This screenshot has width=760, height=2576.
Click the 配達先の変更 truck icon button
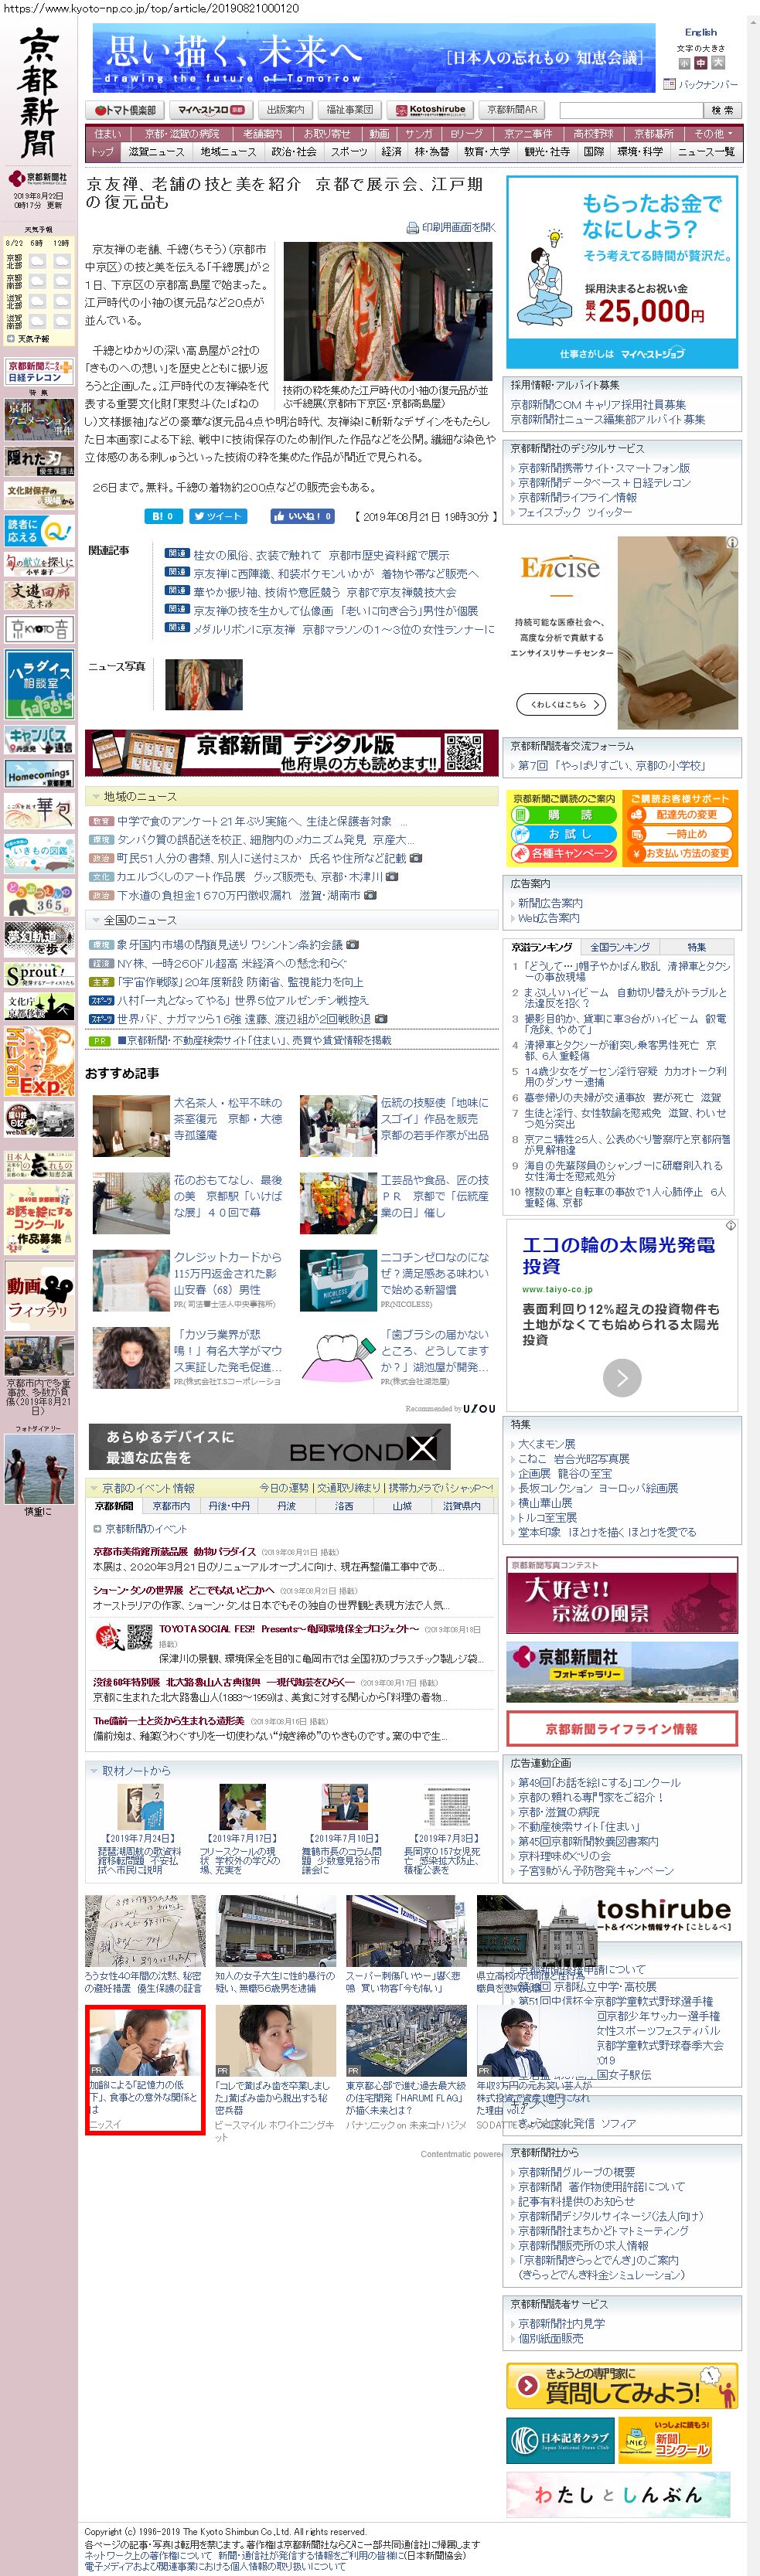click(x=680, y=815)
